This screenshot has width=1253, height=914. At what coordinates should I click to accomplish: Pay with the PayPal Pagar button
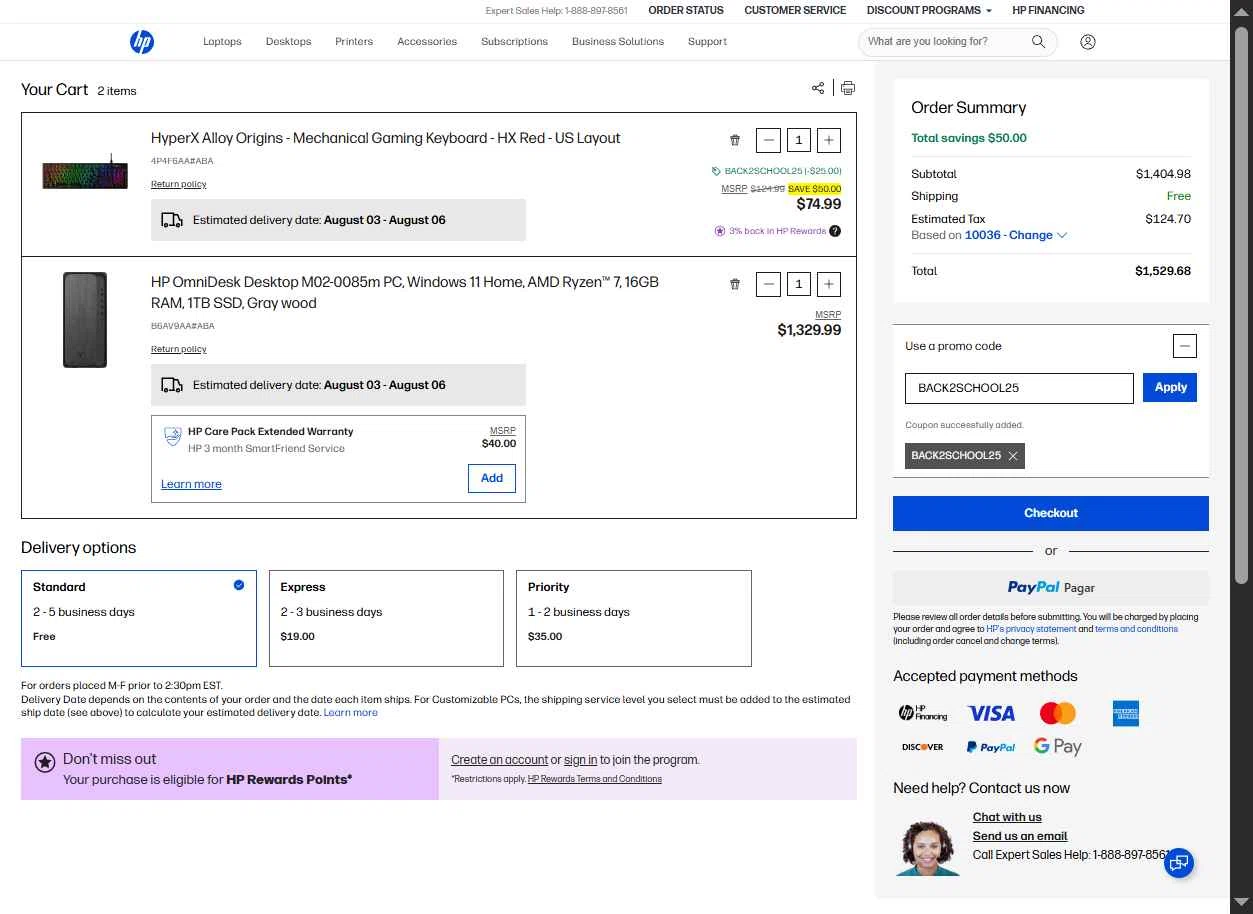[x=1051, y=588]
